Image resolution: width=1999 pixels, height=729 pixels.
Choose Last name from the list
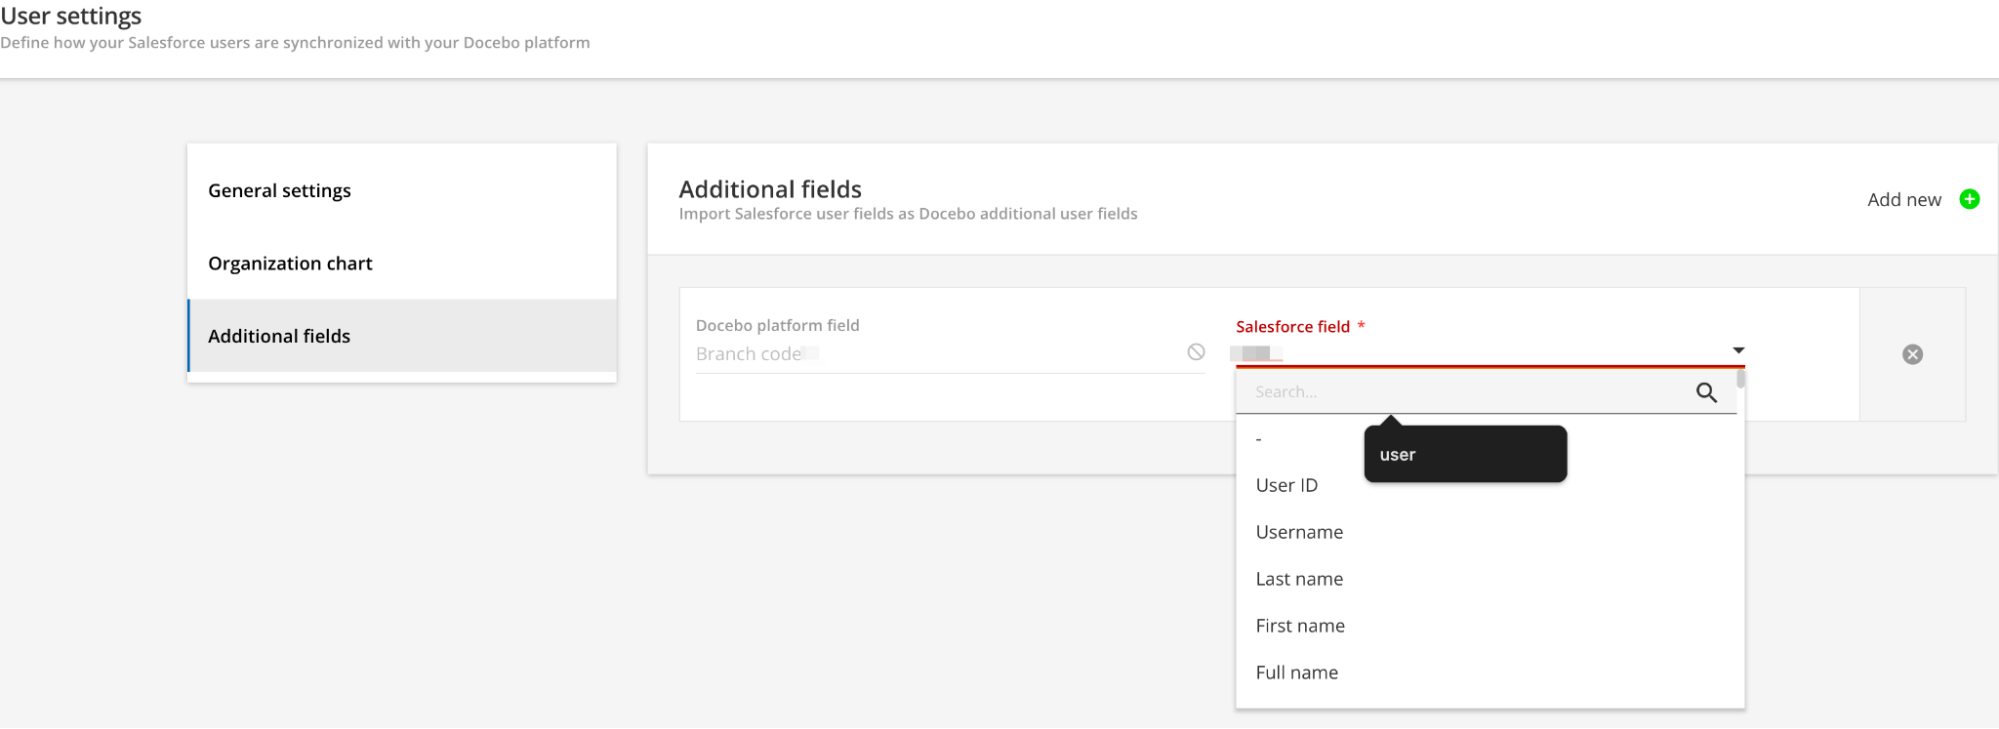click(1490, 579)
